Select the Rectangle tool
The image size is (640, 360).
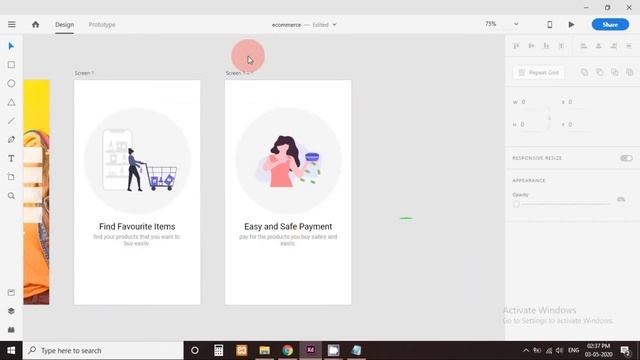point(11,64)
